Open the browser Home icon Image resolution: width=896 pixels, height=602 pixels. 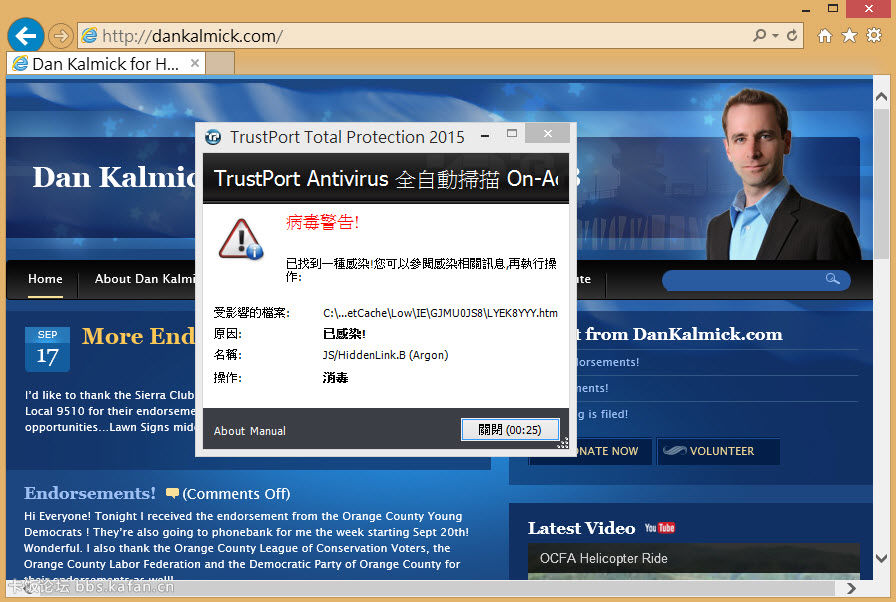(x=825, y=36)
